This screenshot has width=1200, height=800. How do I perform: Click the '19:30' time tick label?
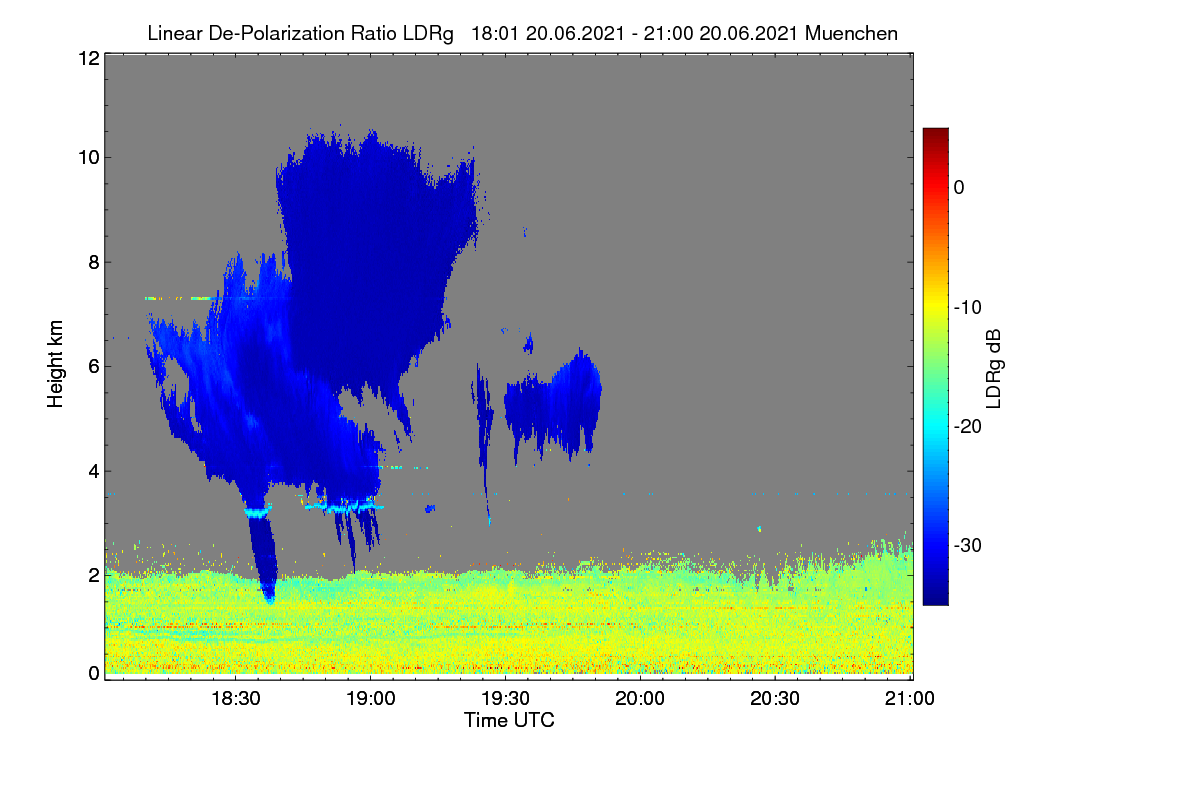tap(506, 699)
